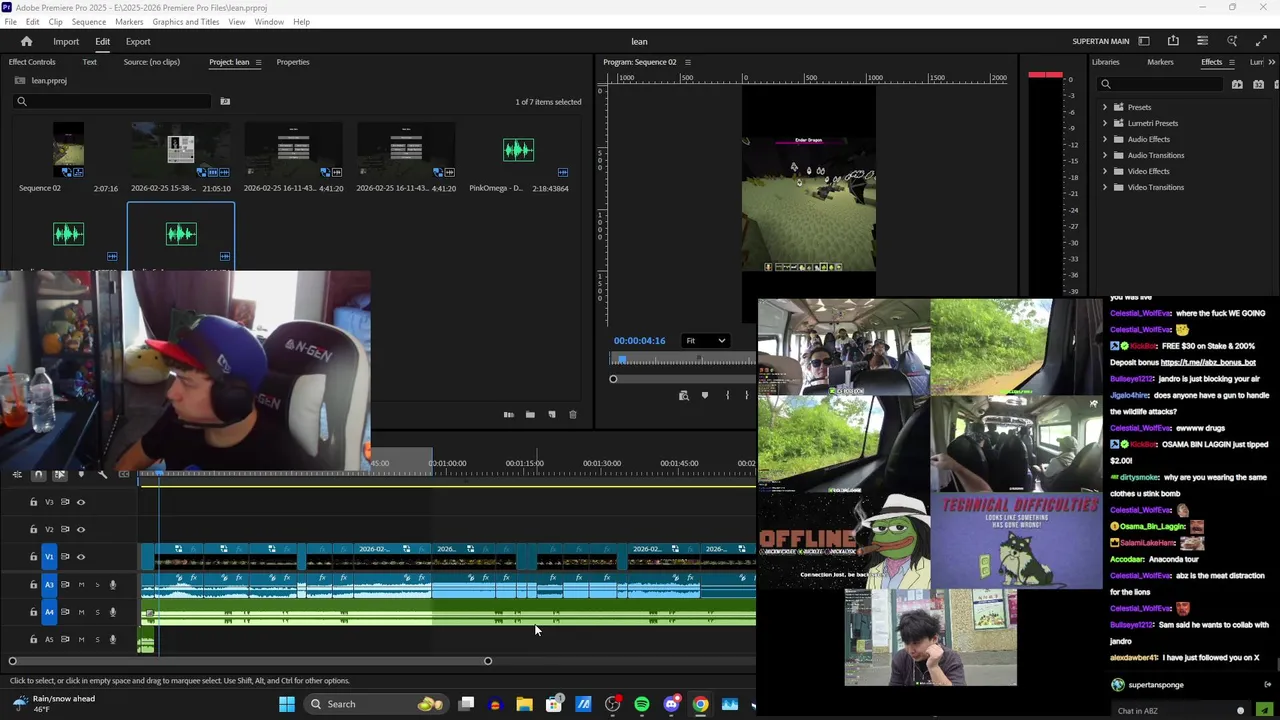1280x720 pixels.
Task: Click the Add Marker icon in timeline
Action: point(81,474)
